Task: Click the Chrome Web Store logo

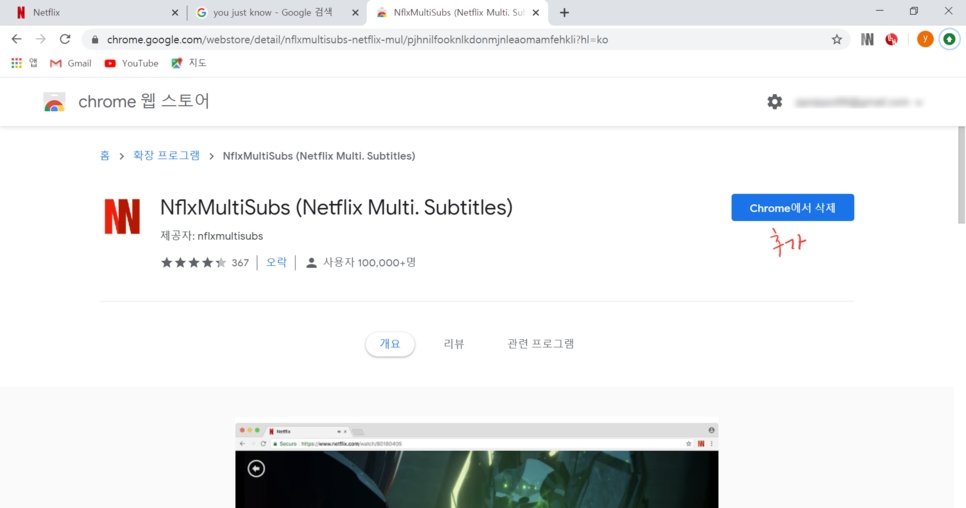Action: [x=54, y=102]
